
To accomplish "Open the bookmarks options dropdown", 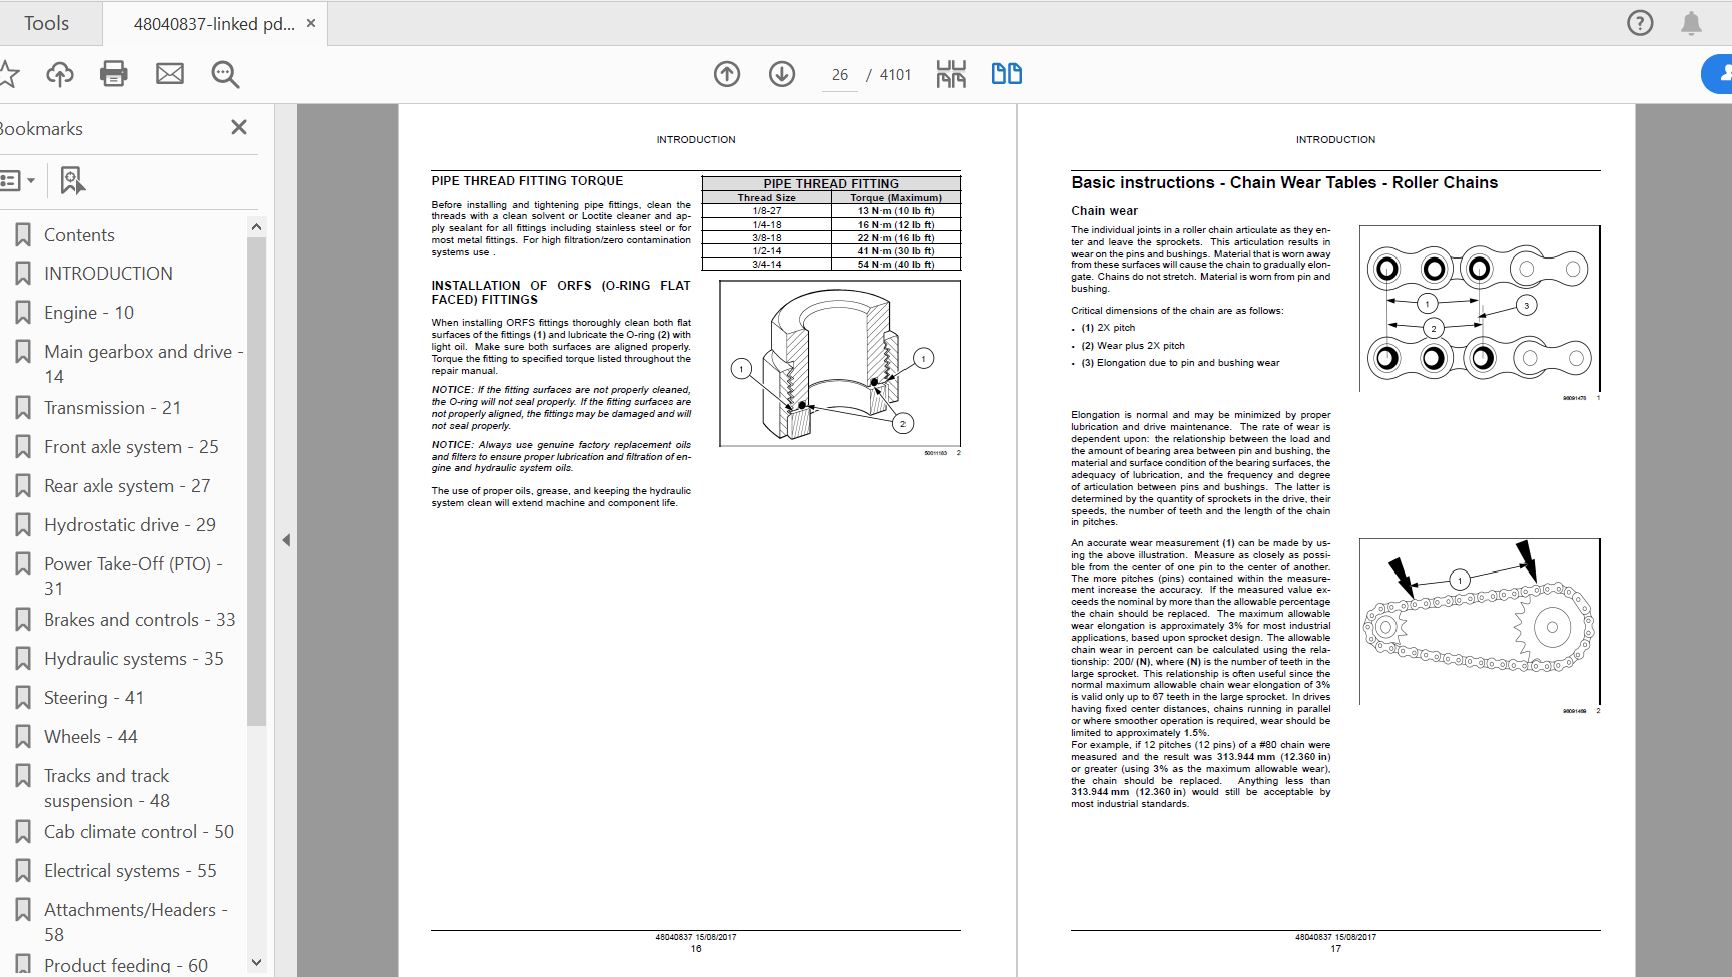I will (x=18, y=180).
